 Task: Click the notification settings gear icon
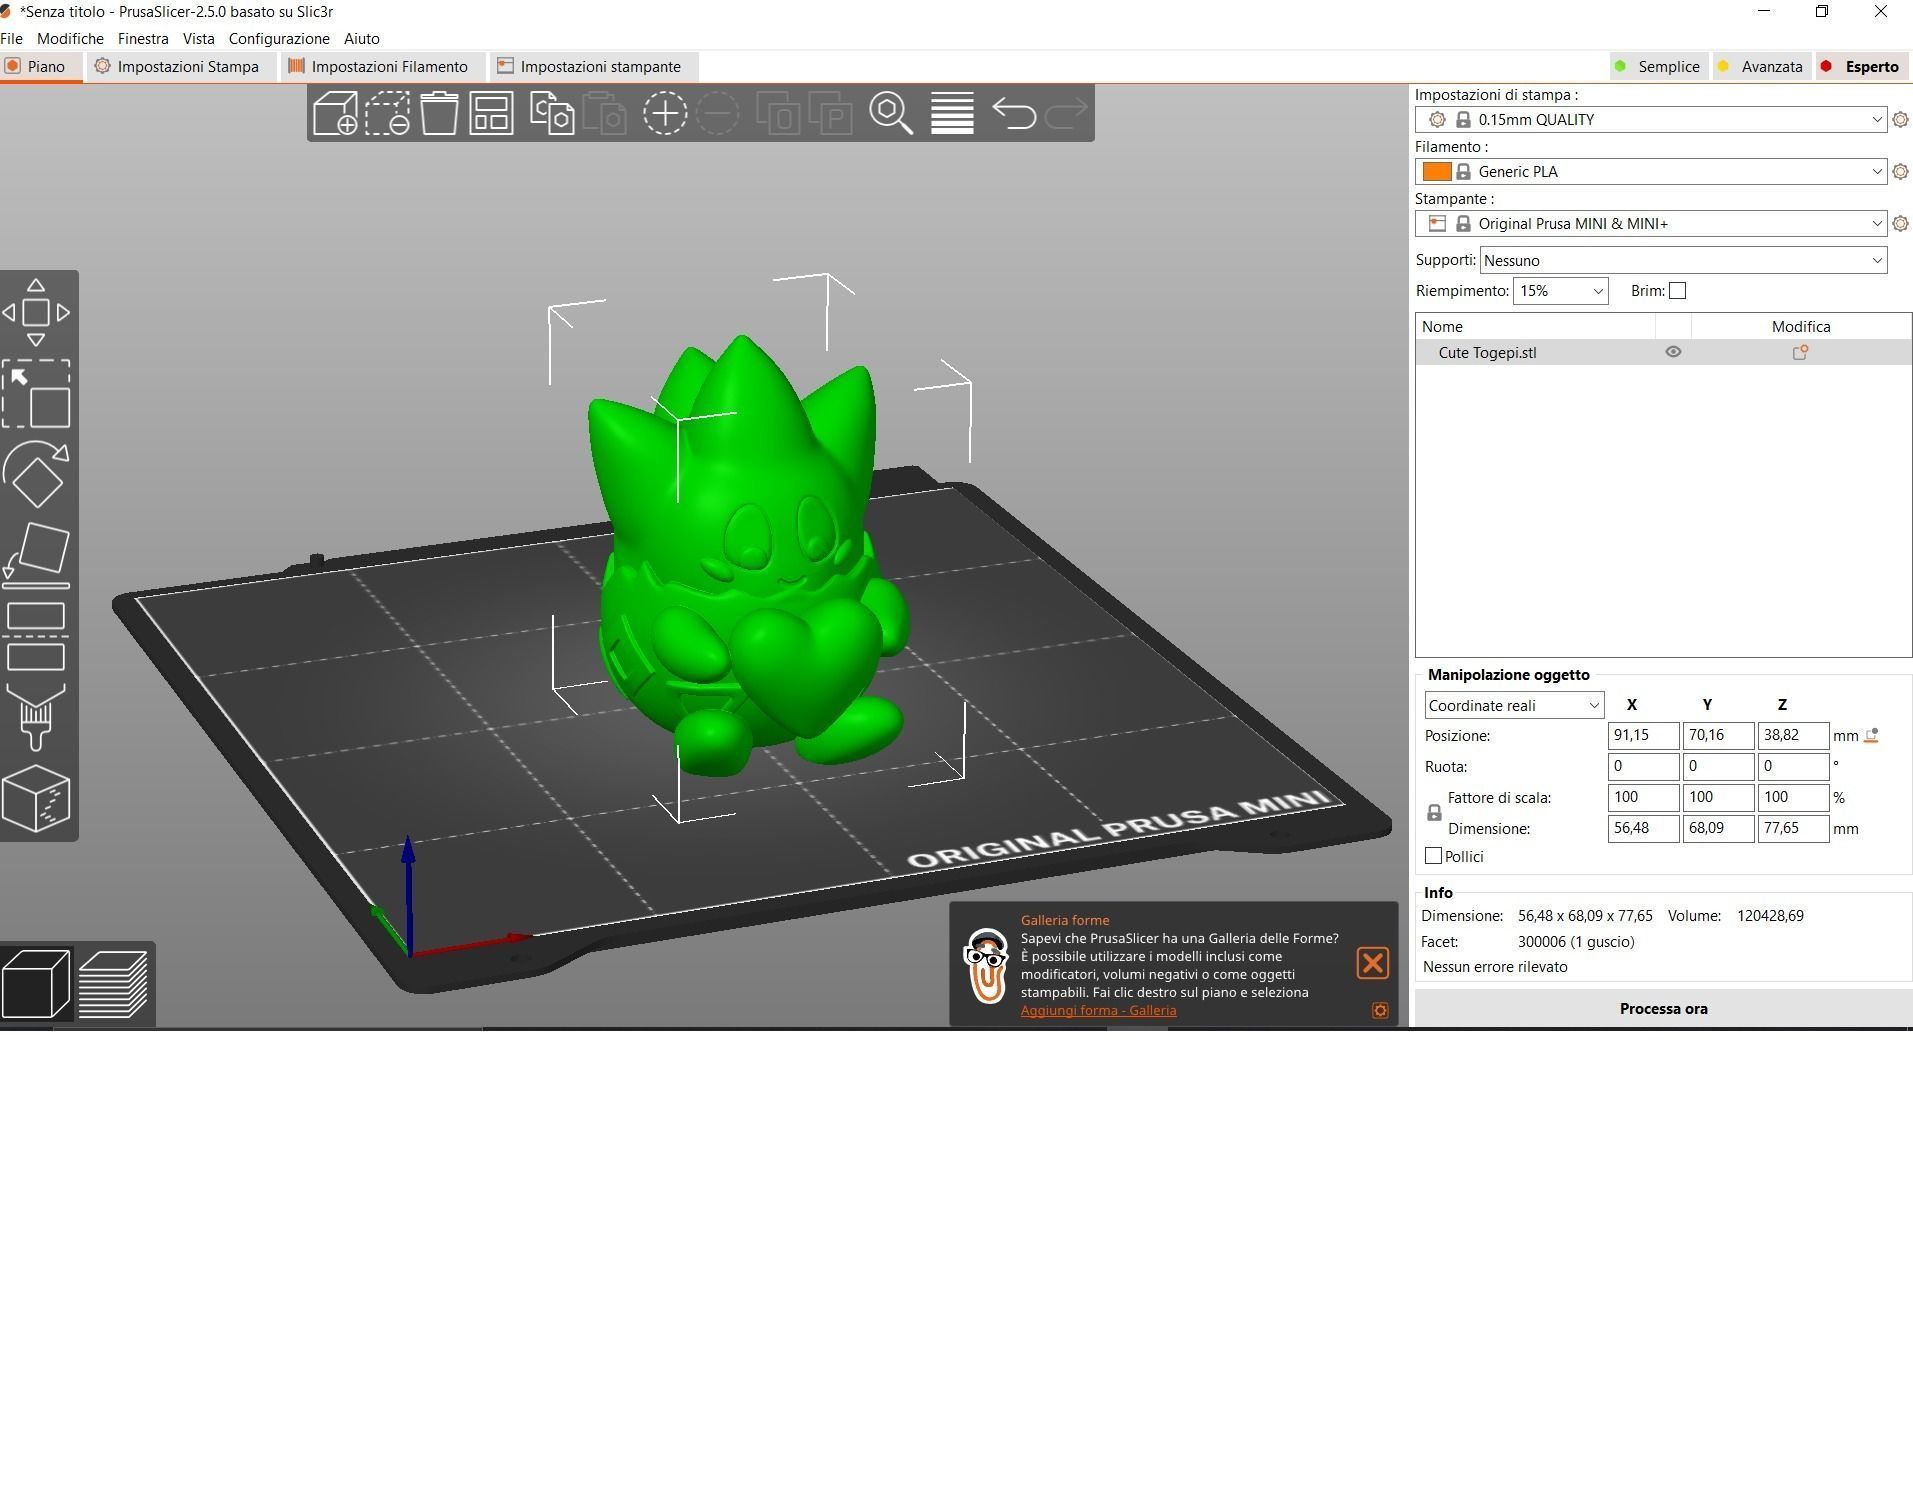pyautogui.click(x=1380, y=1010)
